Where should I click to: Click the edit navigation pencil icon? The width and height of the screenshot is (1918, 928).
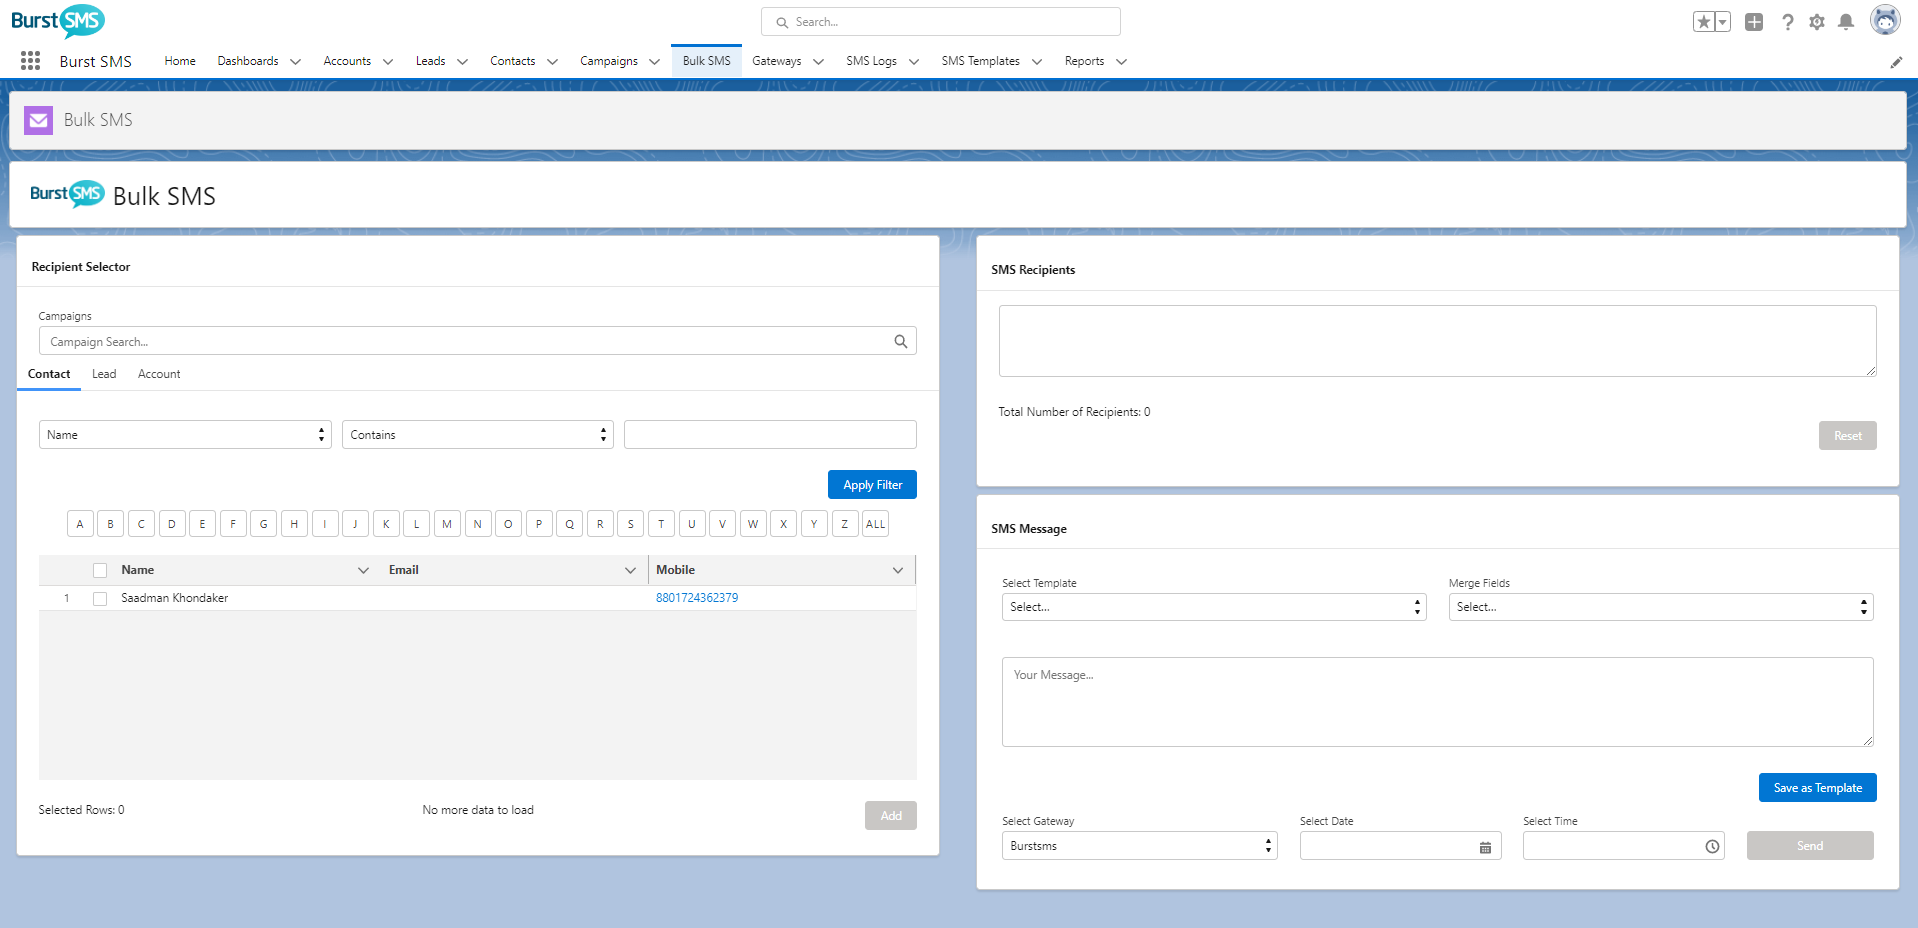(1896, 62)
